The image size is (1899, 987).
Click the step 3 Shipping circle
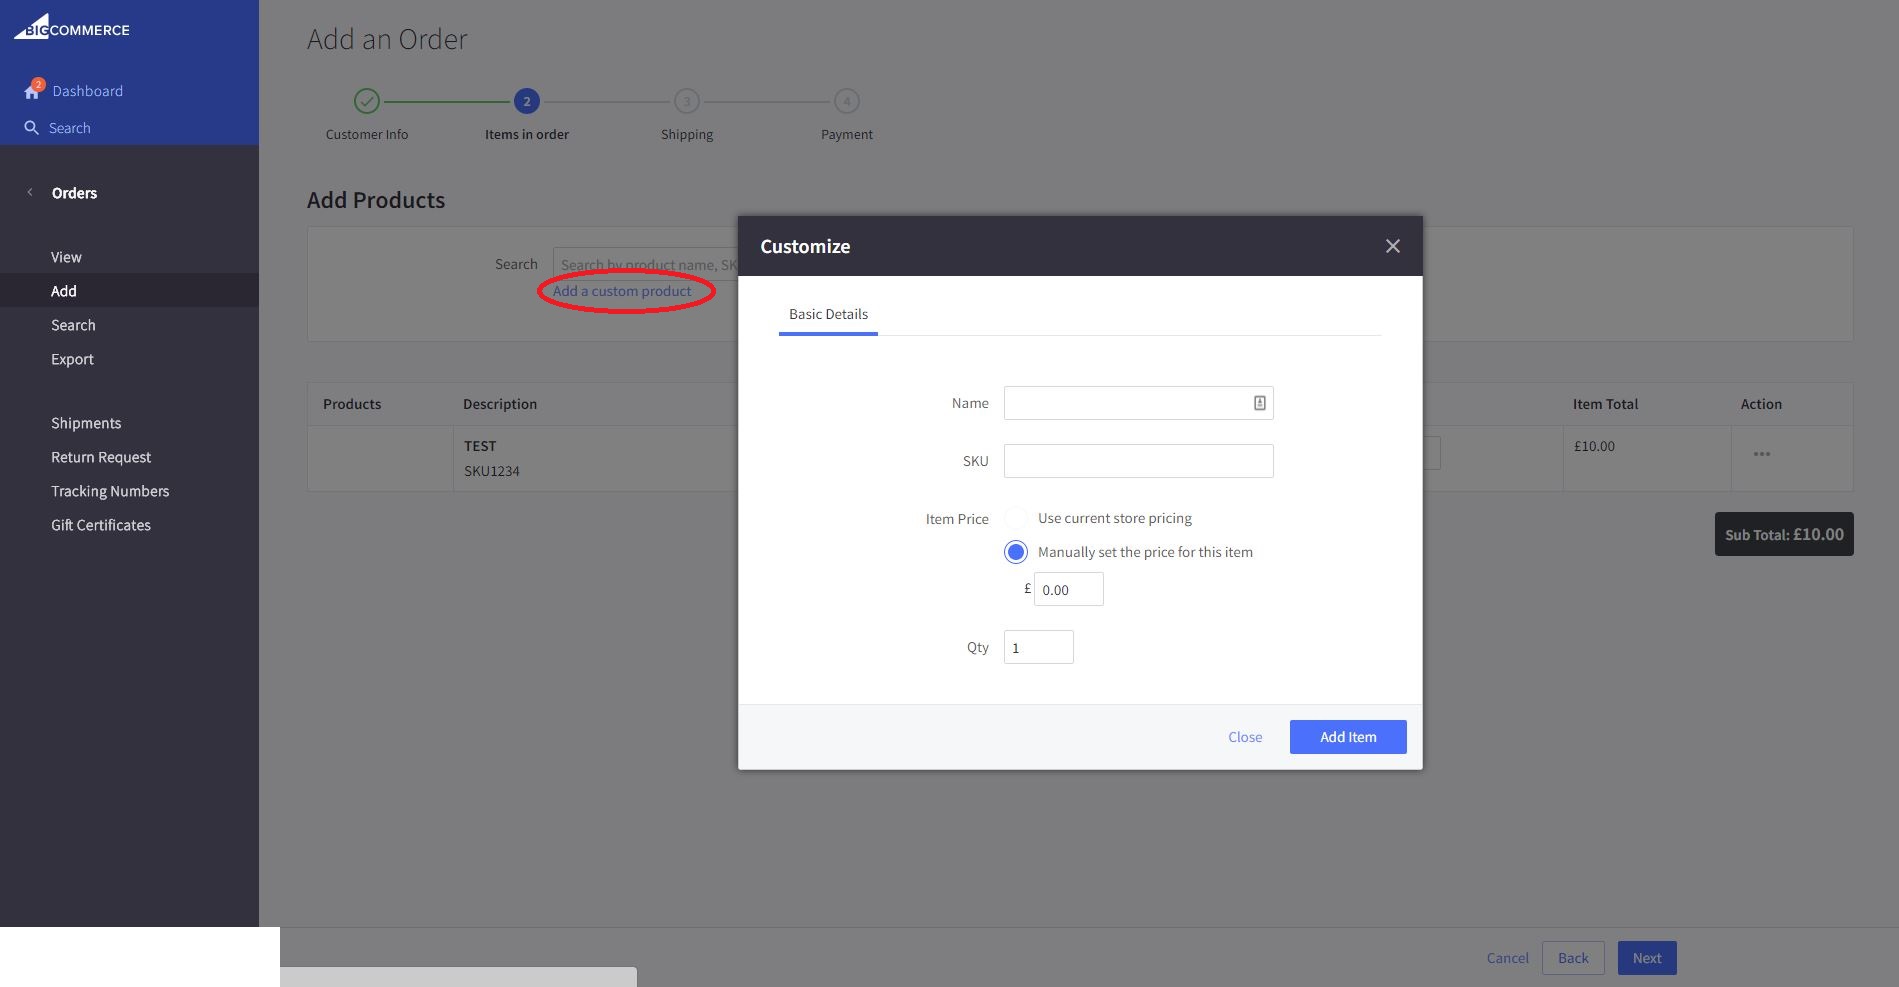pyautogui.click(x=686, y=101)
